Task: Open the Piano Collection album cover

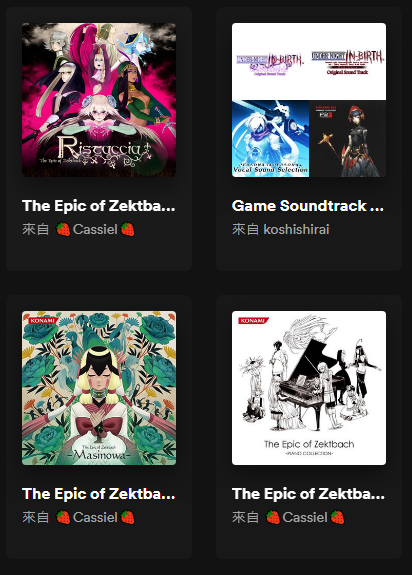Action: point(309,388)
